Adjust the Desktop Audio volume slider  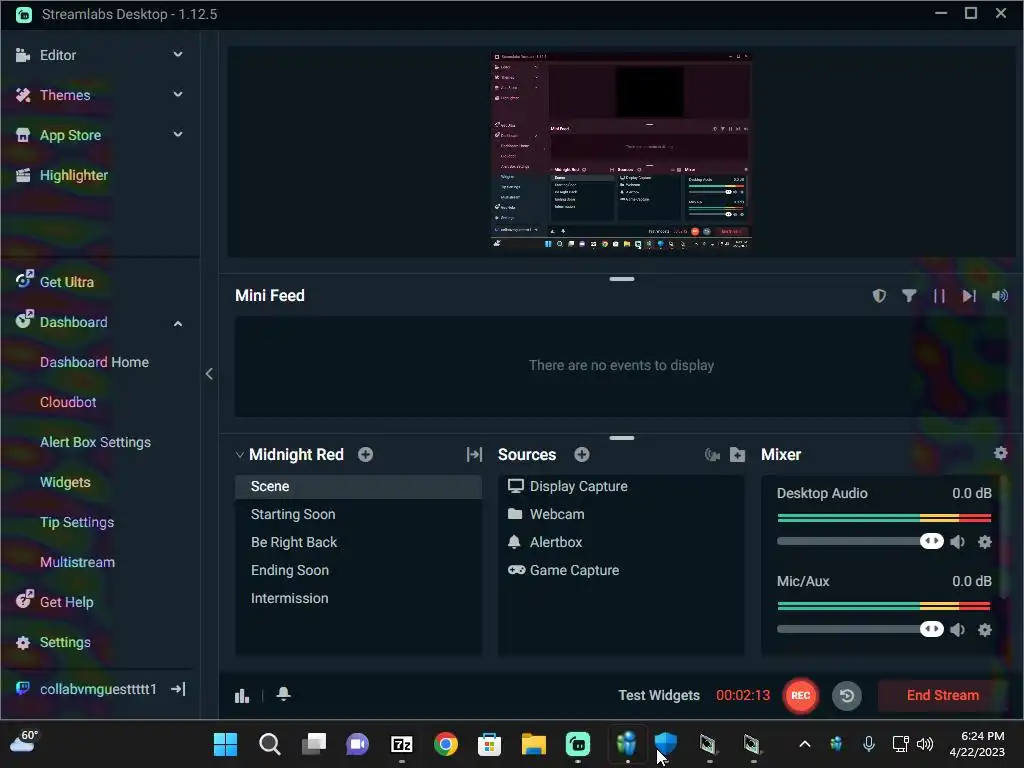pyautogui.click(x=932, y=541)
